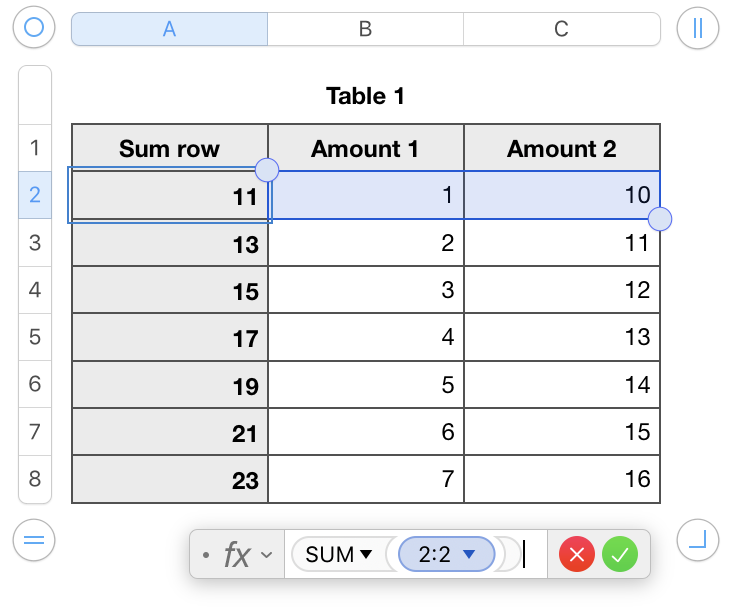
Task: Accept the formula with green checkmark
Action: pyautogui.click(x=620, y=554)
